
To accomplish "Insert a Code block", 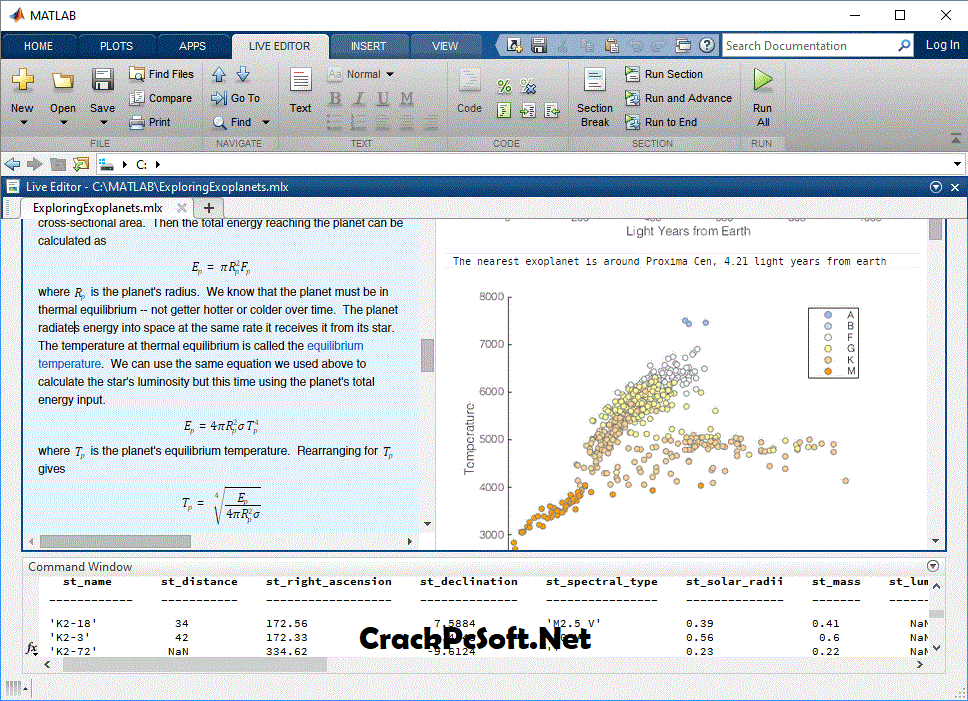I will tap(469, 91).
